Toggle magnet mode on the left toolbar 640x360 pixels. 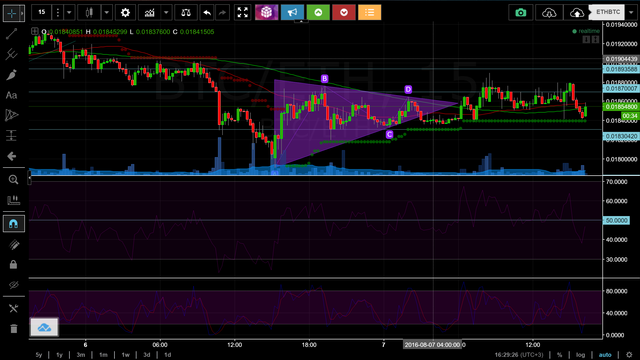13,224
